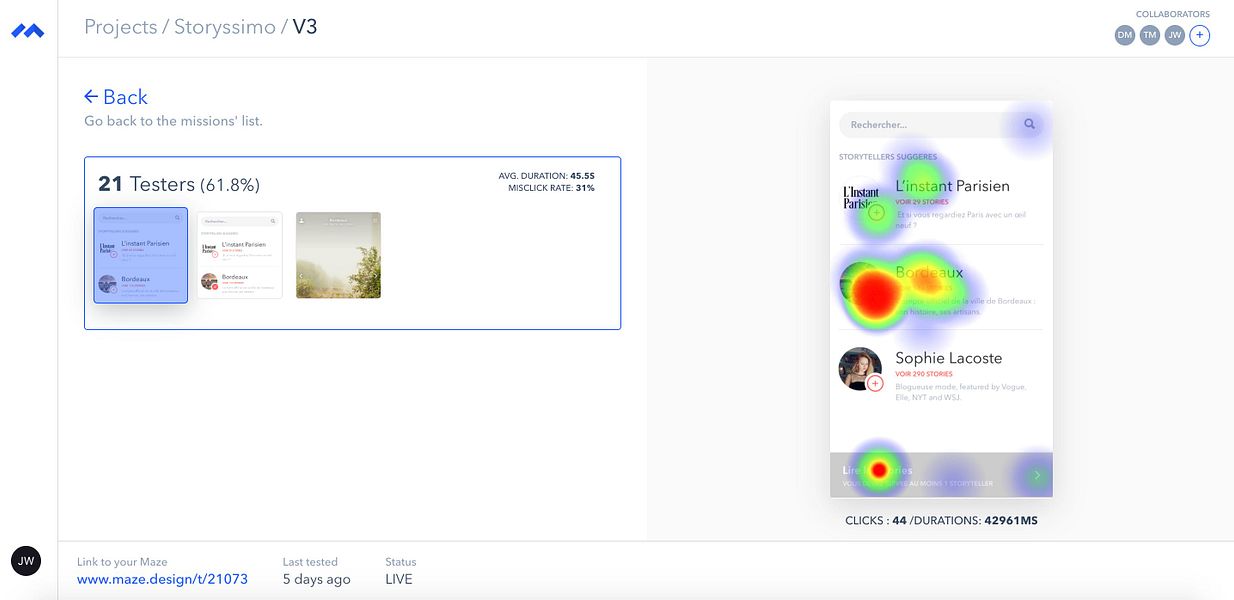The image size is (1234, 600).
Task: Click the 5 days ago last tested text
Action: pos(317,579)
